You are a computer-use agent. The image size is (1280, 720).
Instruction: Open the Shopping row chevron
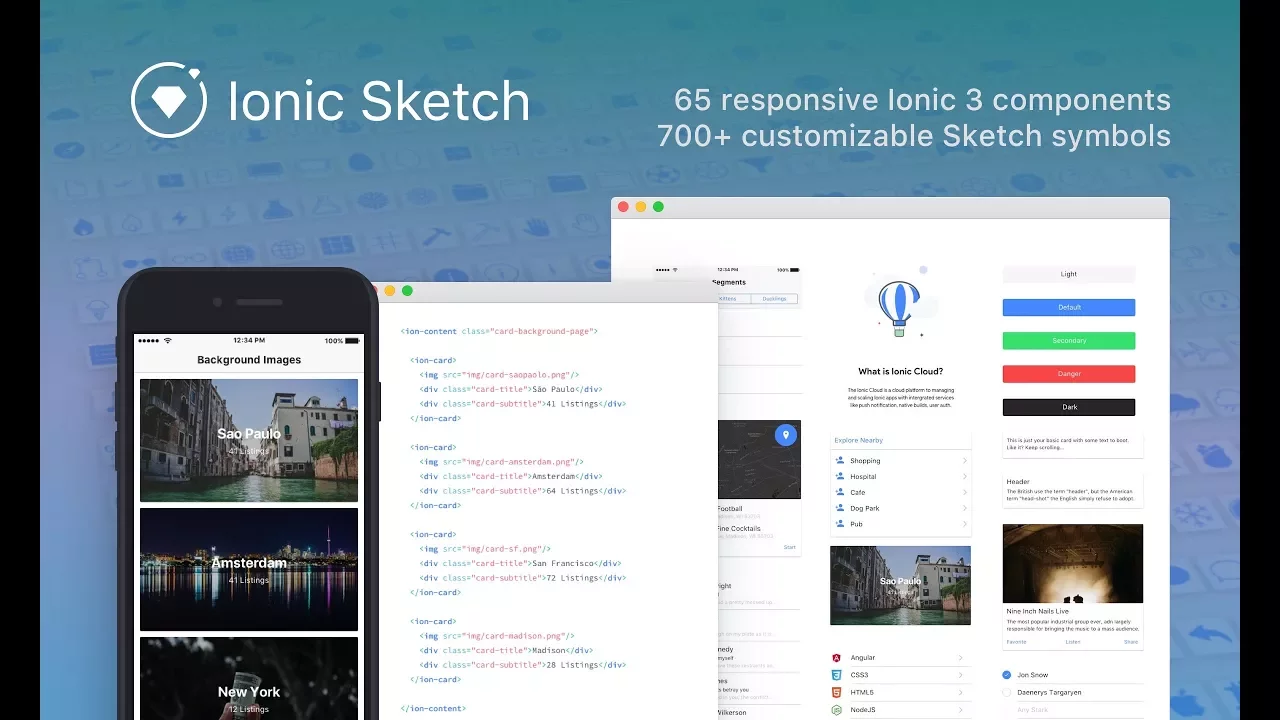[965, 461]
